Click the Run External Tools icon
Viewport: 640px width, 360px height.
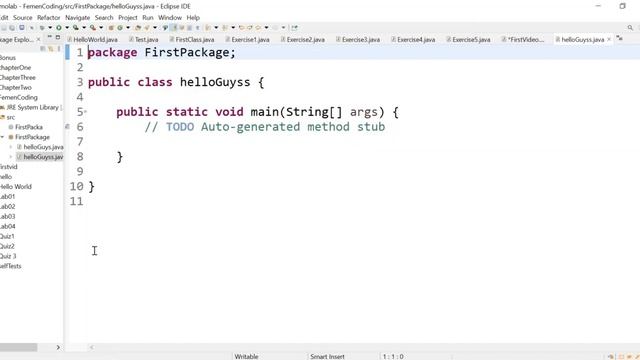(93, 28)
